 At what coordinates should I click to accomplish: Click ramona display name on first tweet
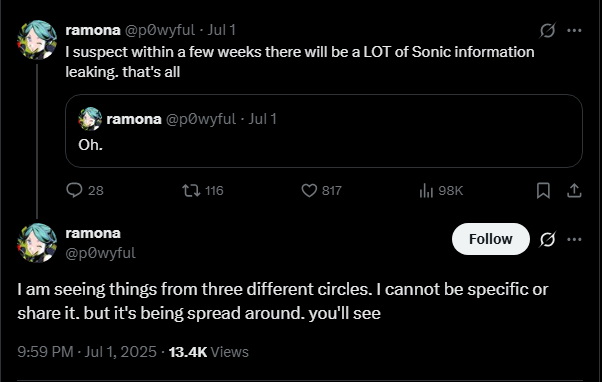pyautogui.click(x=93, y=30)
